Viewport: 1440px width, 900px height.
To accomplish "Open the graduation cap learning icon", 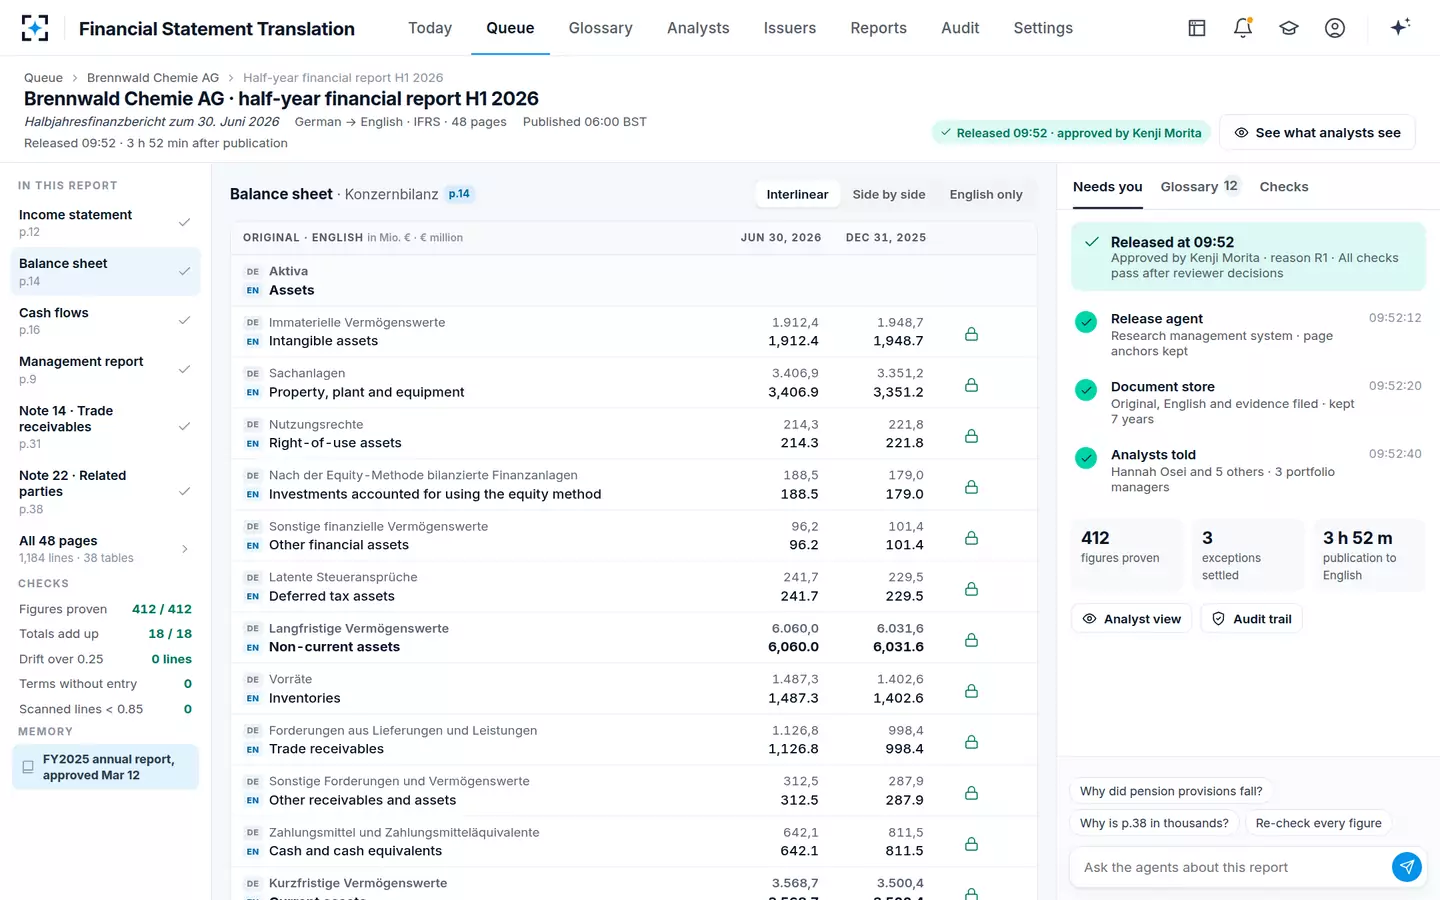I will tap(1289, 28).
